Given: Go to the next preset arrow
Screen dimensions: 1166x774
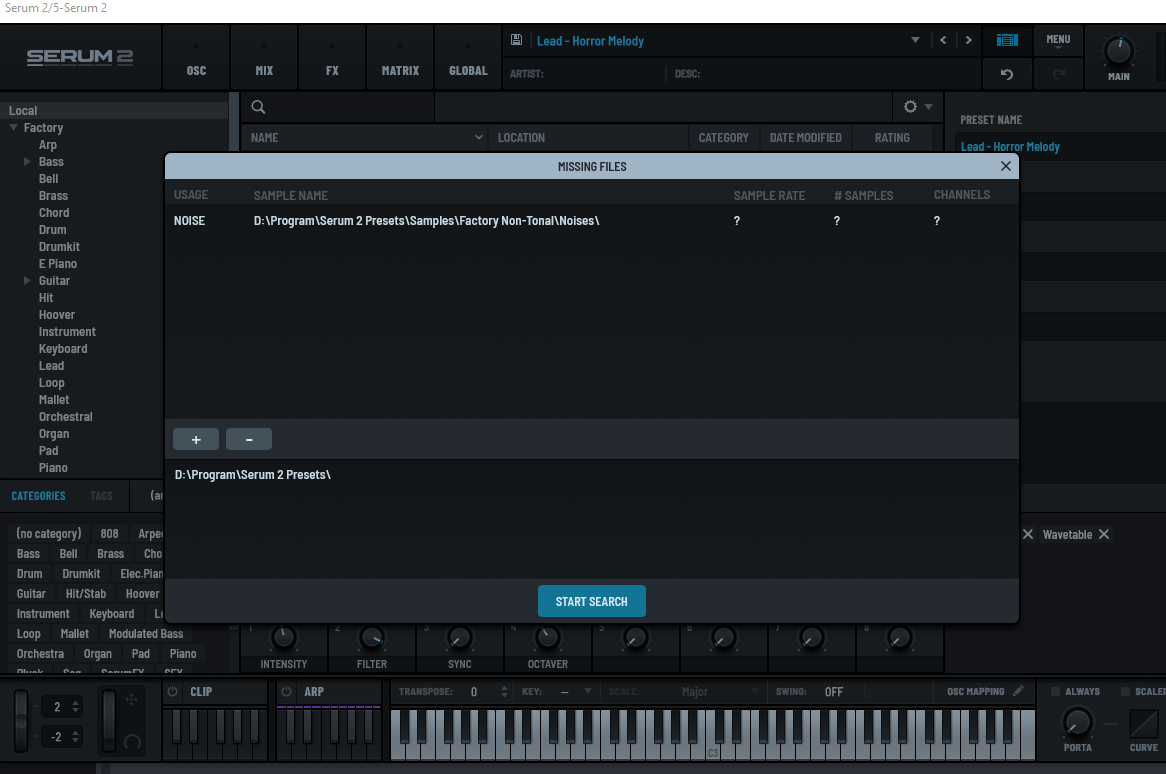Looking at the screenshot, I should coord(968,40).
